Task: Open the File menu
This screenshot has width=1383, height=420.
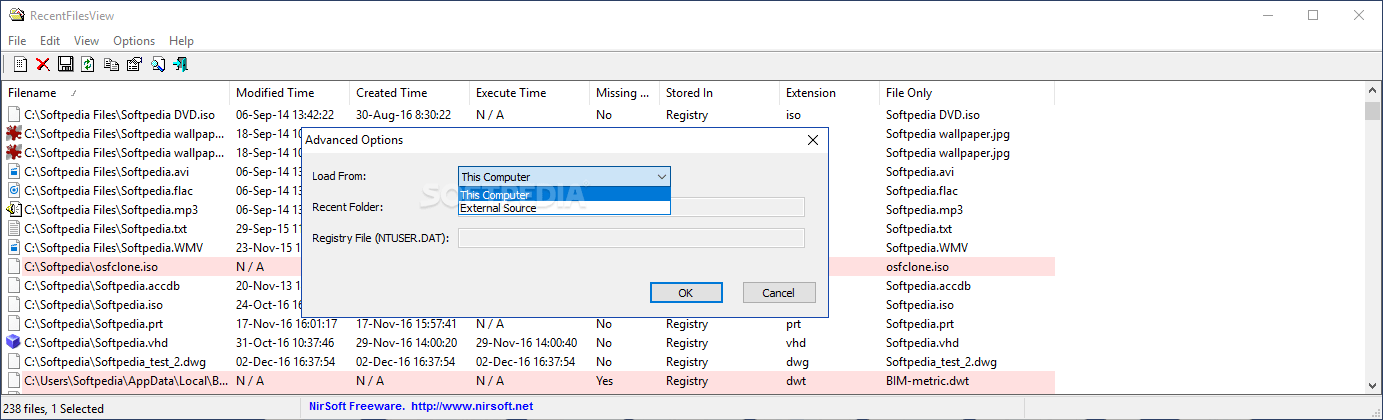Action: tap(17, 41)
